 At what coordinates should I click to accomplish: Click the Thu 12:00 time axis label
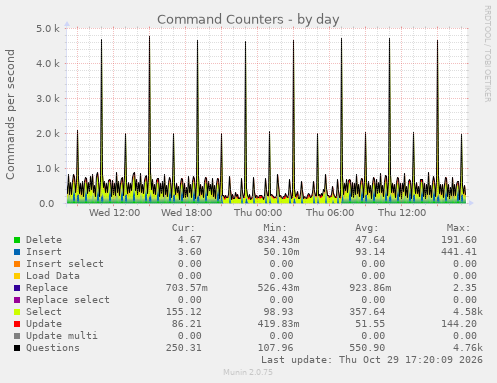pyautogui.click(x=402, y=213)
